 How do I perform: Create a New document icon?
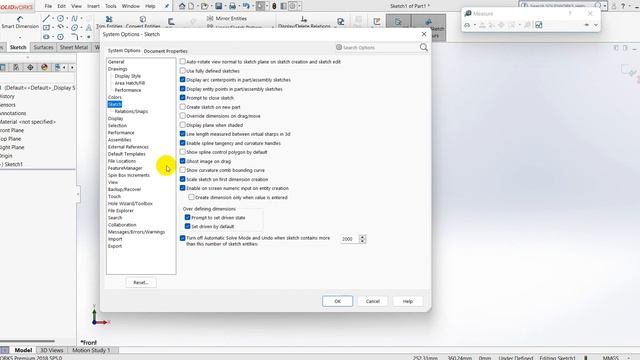191,6
